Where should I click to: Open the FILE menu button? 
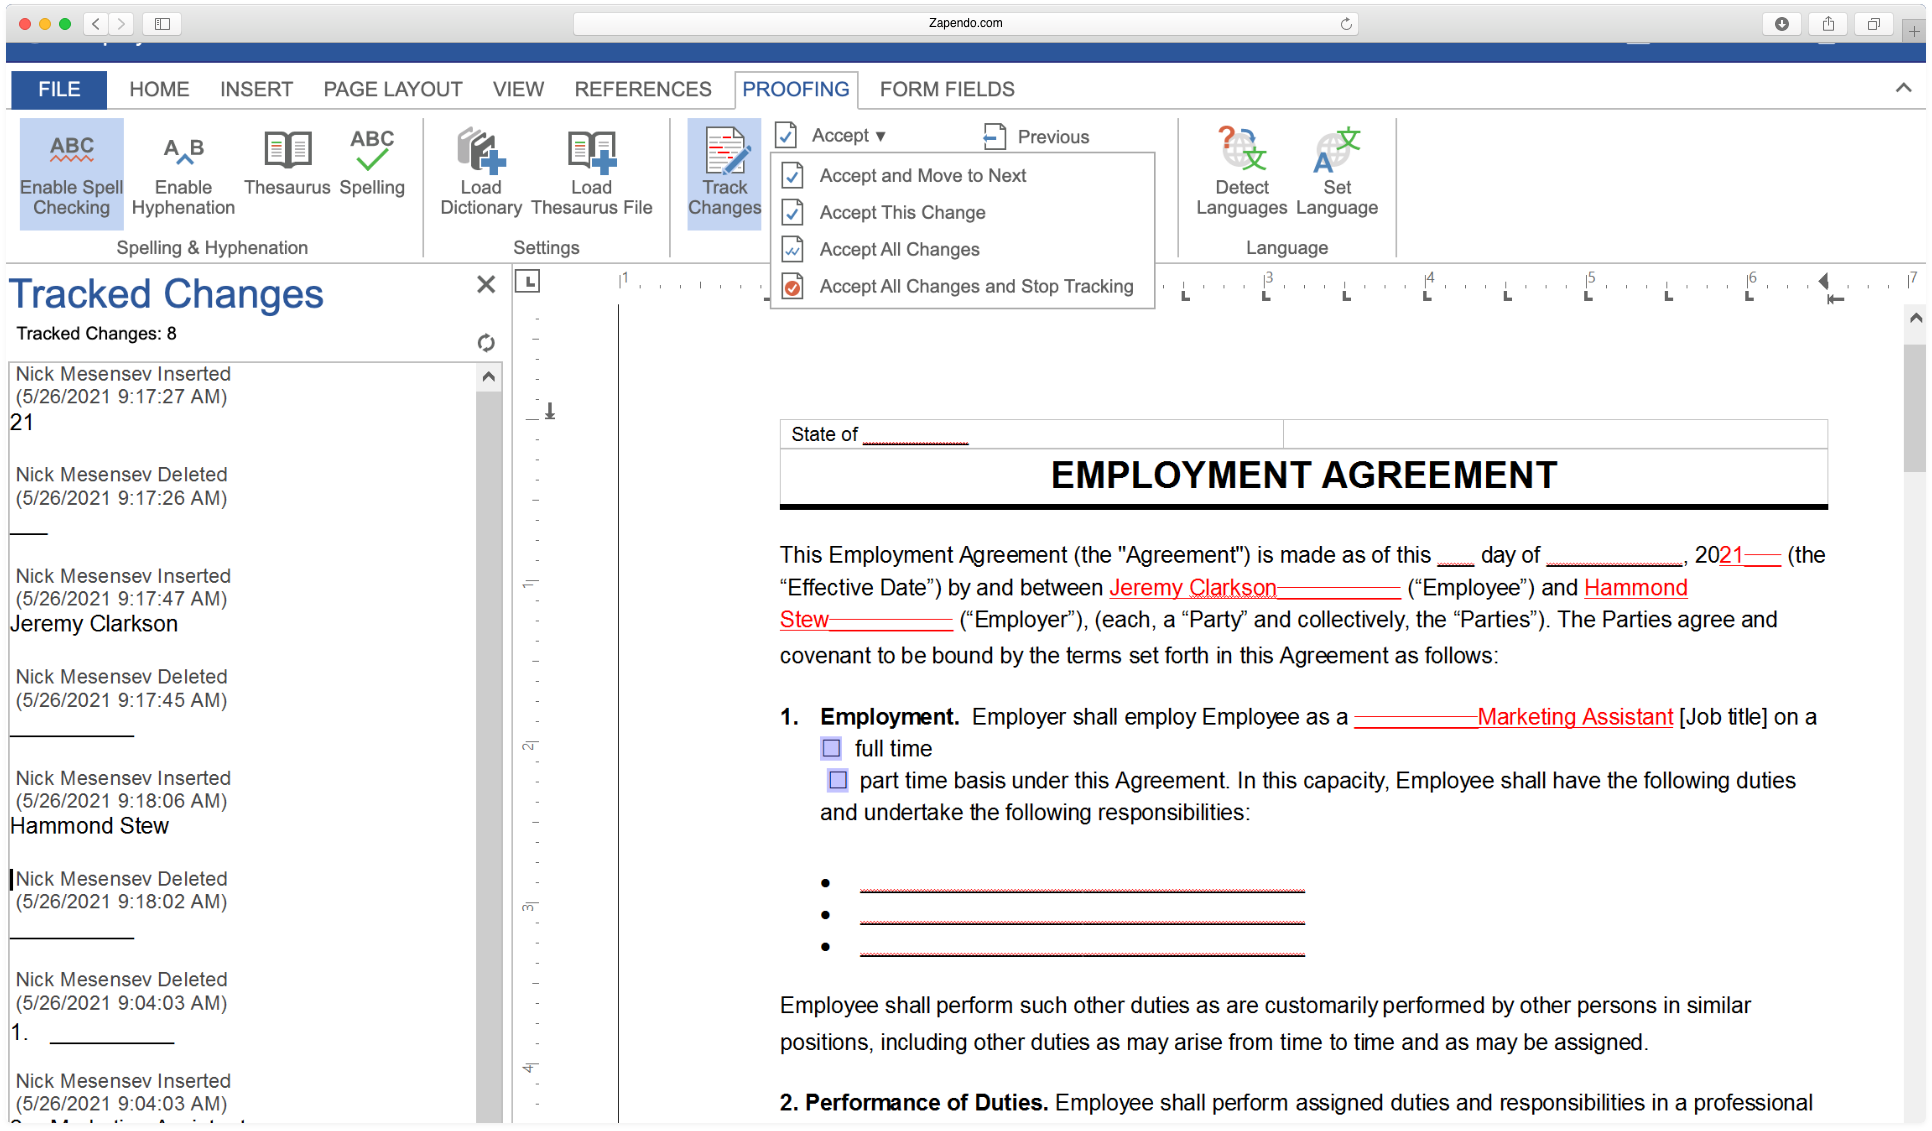pos(59,89)
